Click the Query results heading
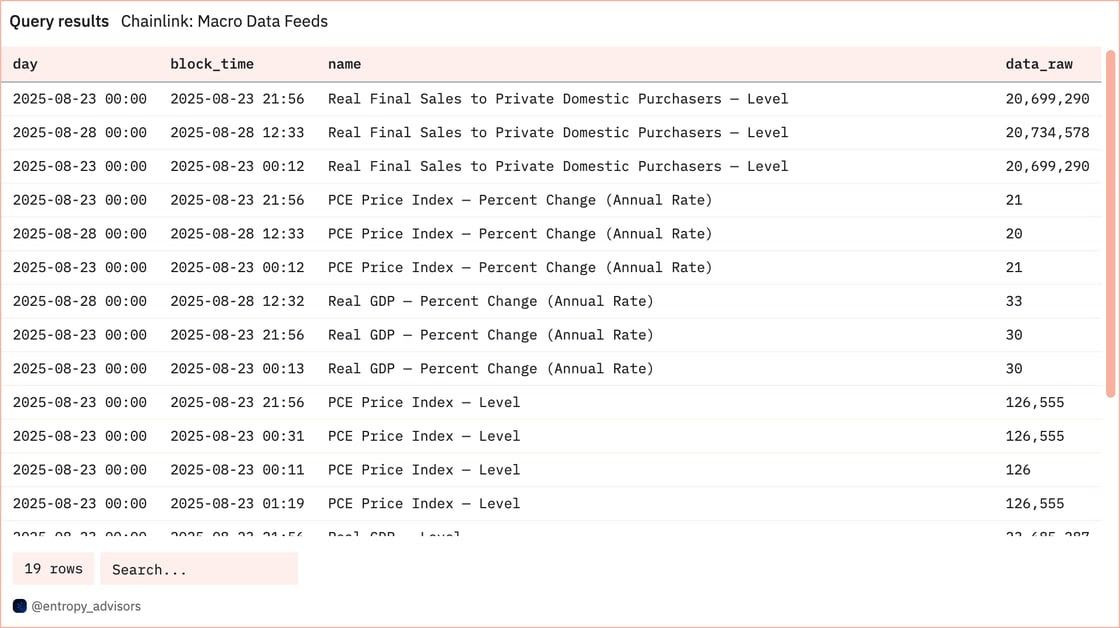The height and width of the screenshot is (628, 1120). coord(59,21)
